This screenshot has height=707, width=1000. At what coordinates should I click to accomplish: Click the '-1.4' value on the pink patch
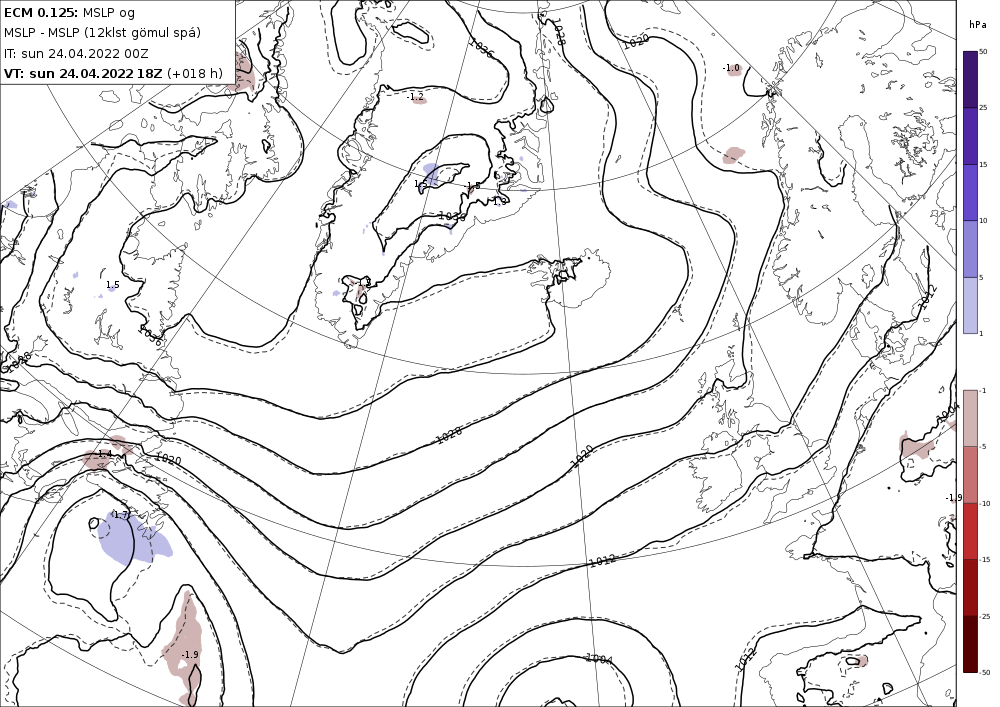tap(103, 454)
